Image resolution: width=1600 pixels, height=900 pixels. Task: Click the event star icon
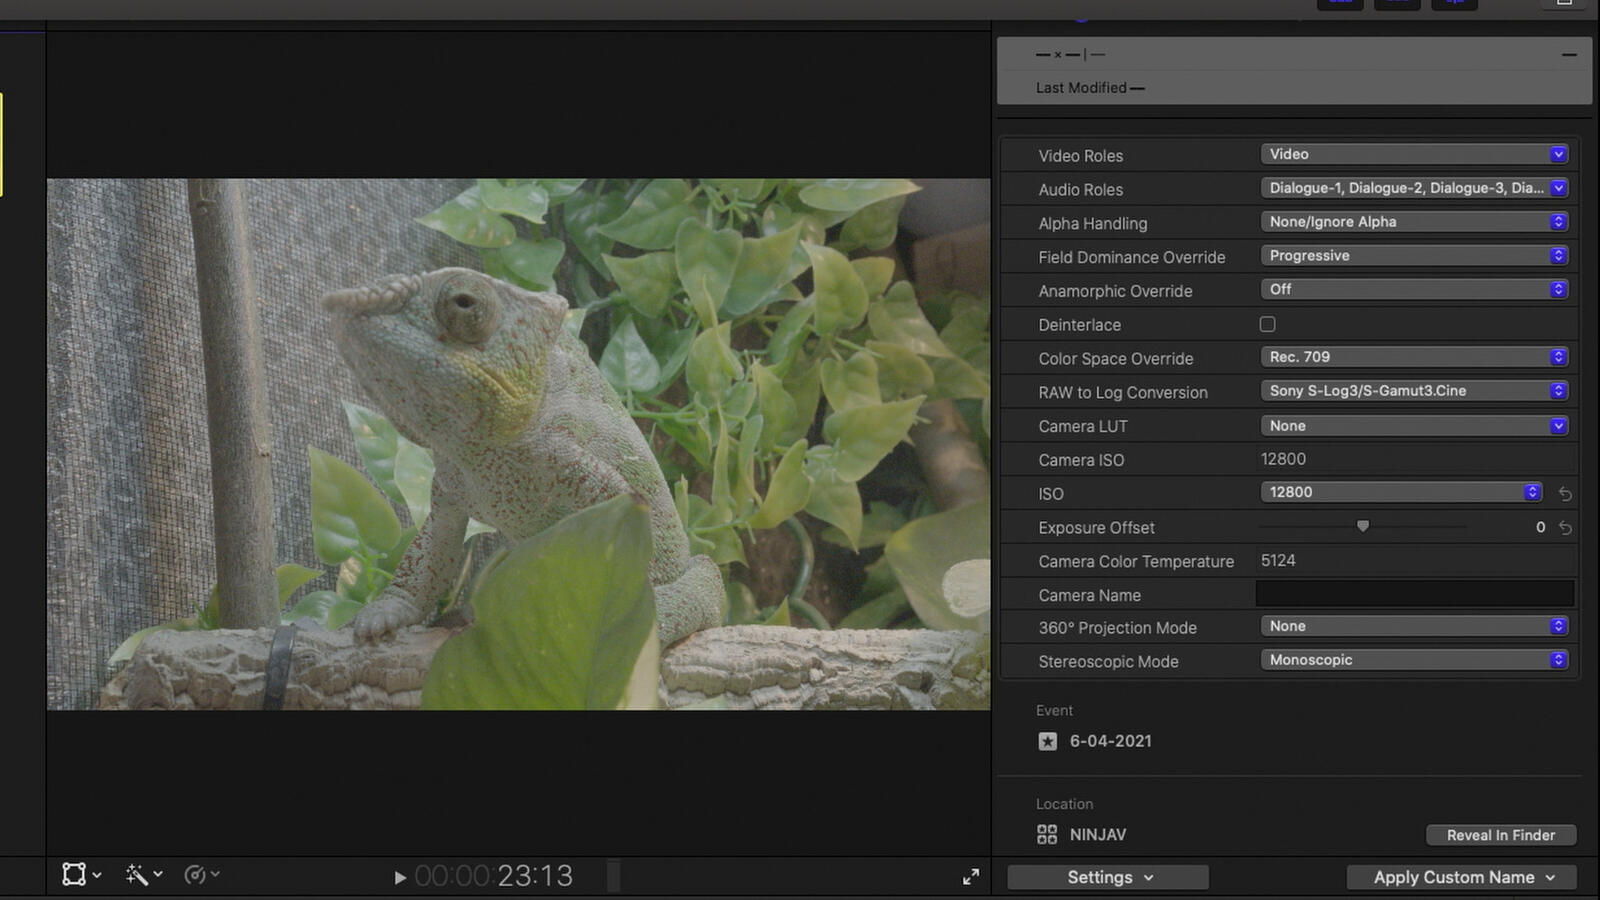(x=1047, y=741)
